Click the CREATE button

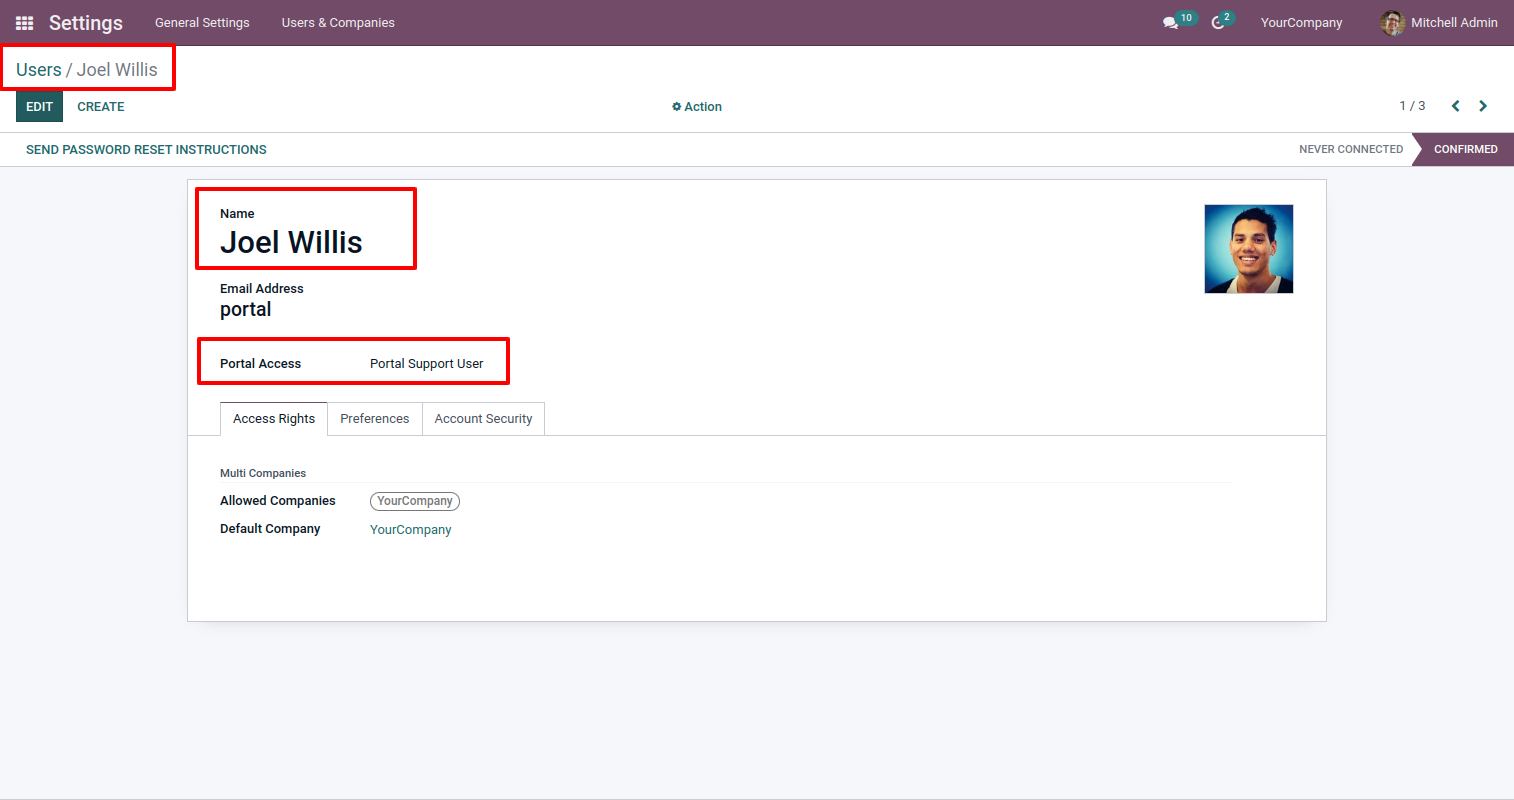101,107
